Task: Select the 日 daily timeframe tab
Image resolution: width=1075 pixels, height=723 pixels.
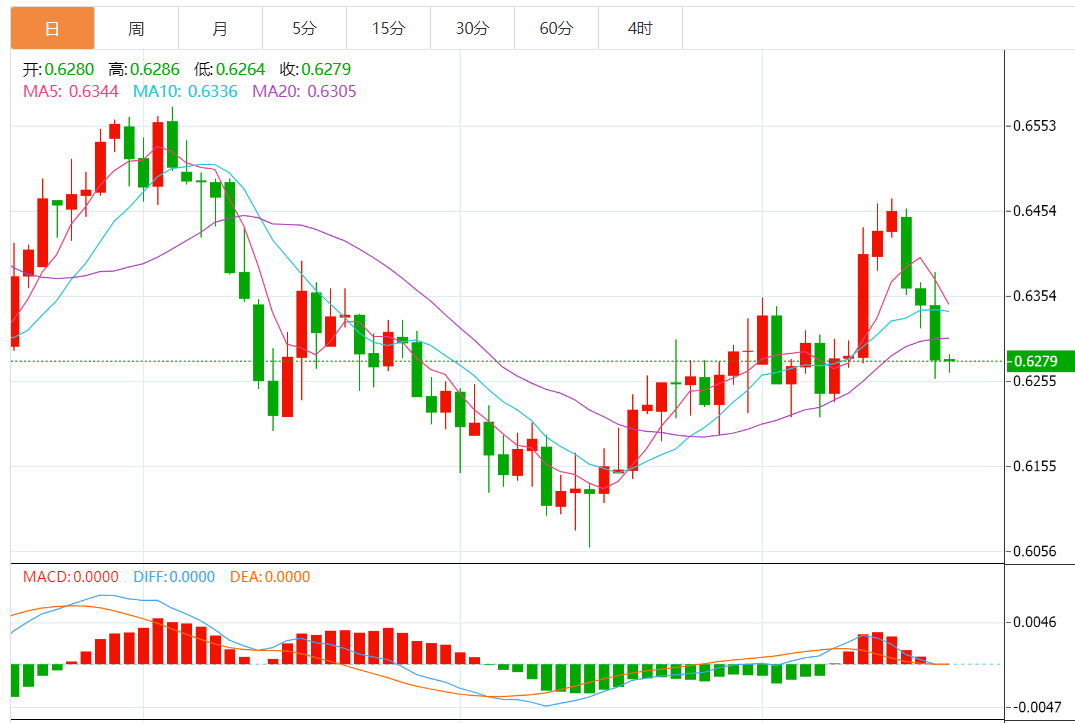Action: (52, 28)
